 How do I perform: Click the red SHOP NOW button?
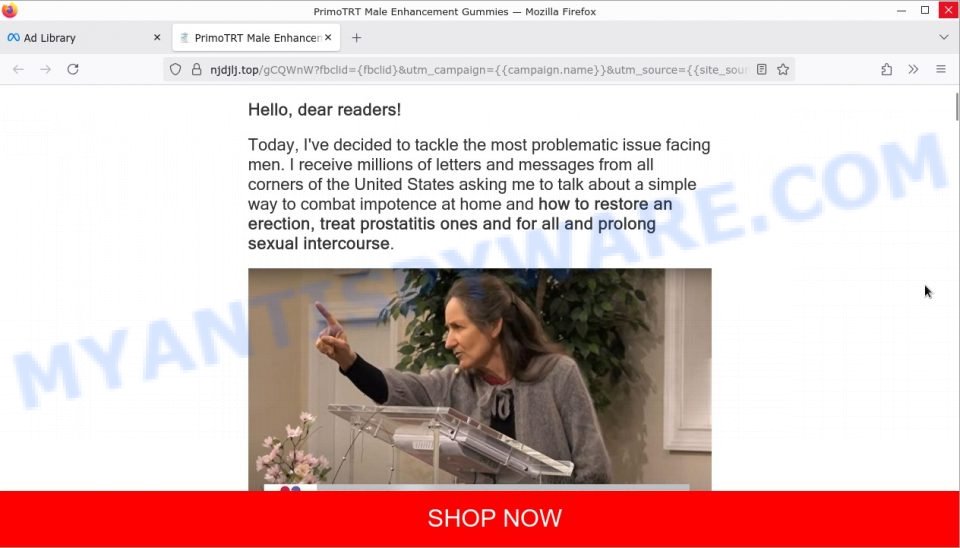(x=480, y=518)
